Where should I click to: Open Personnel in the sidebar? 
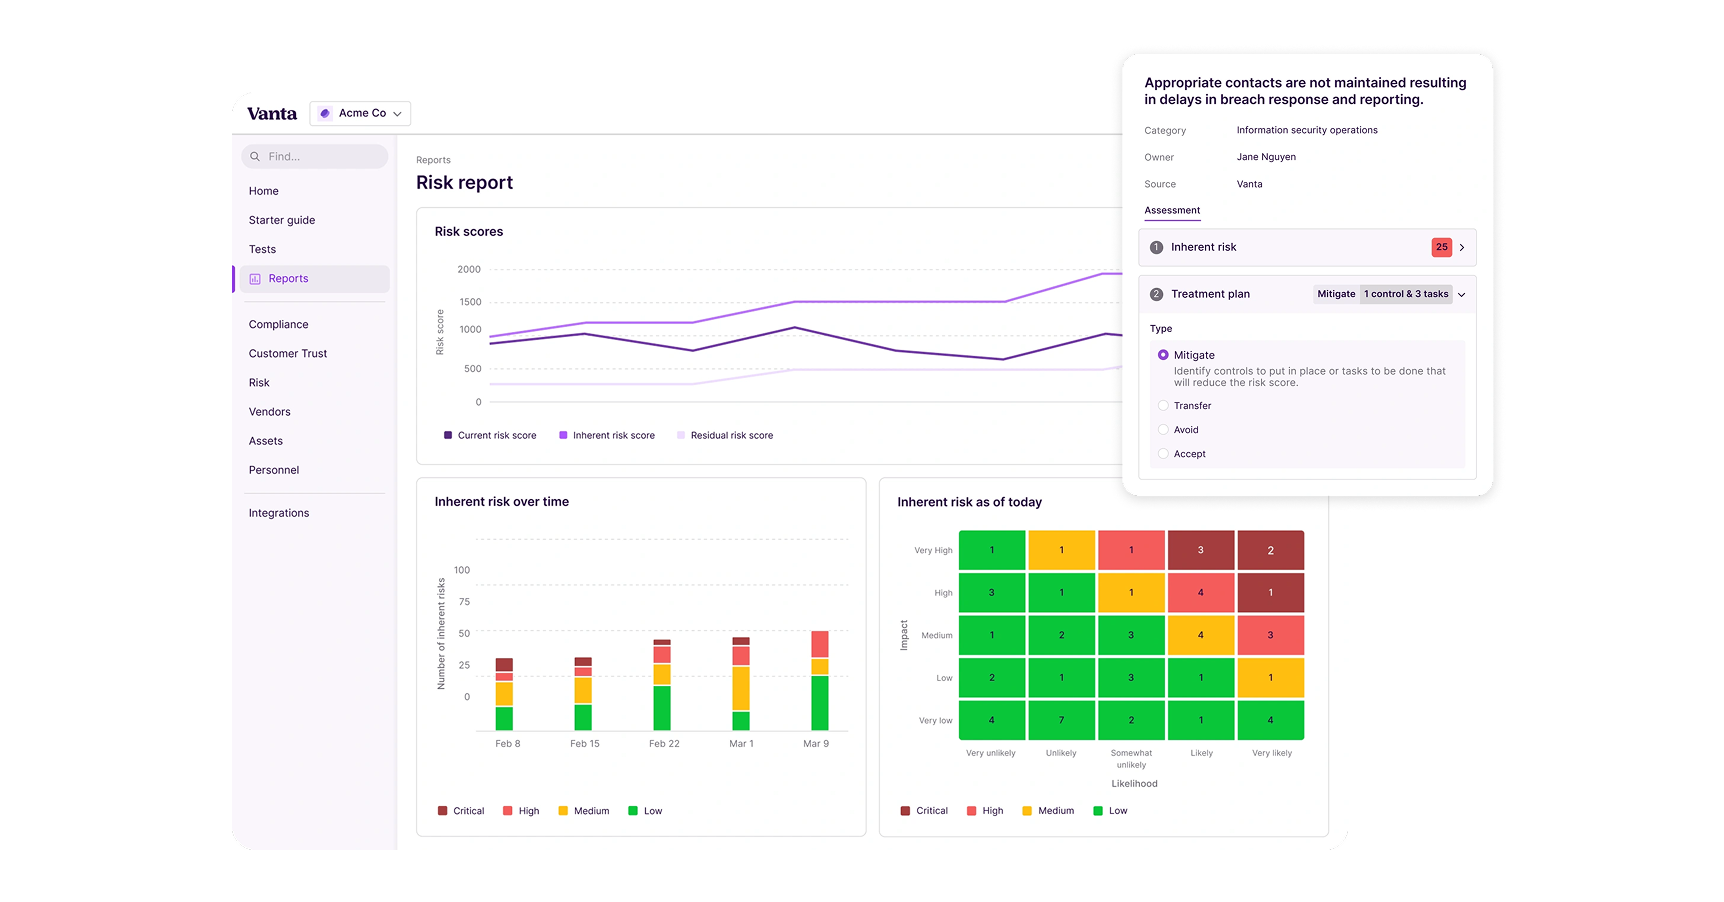274,470
